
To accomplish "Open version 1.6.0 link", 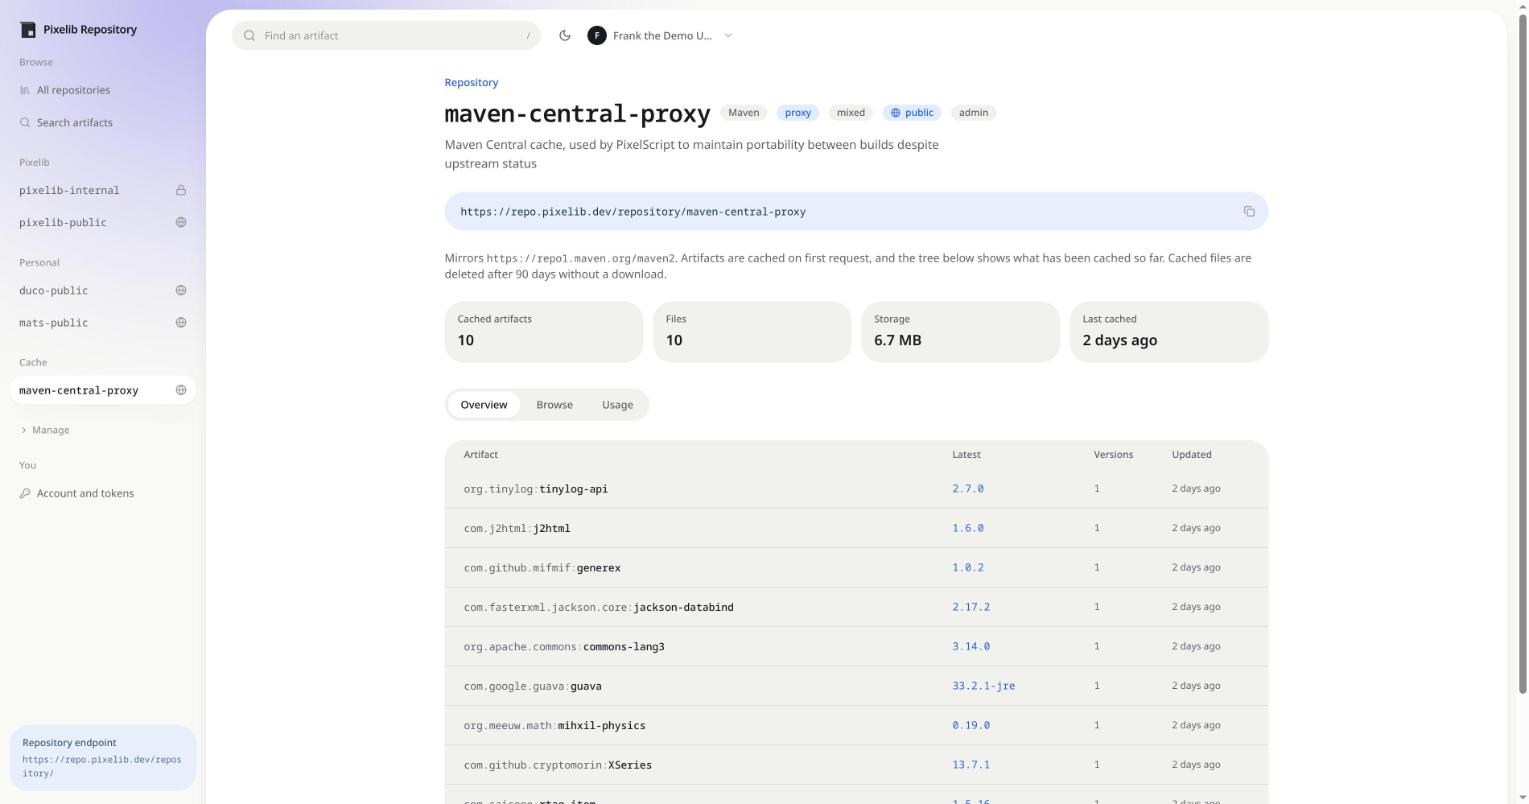I will click(x=968, y=528).
